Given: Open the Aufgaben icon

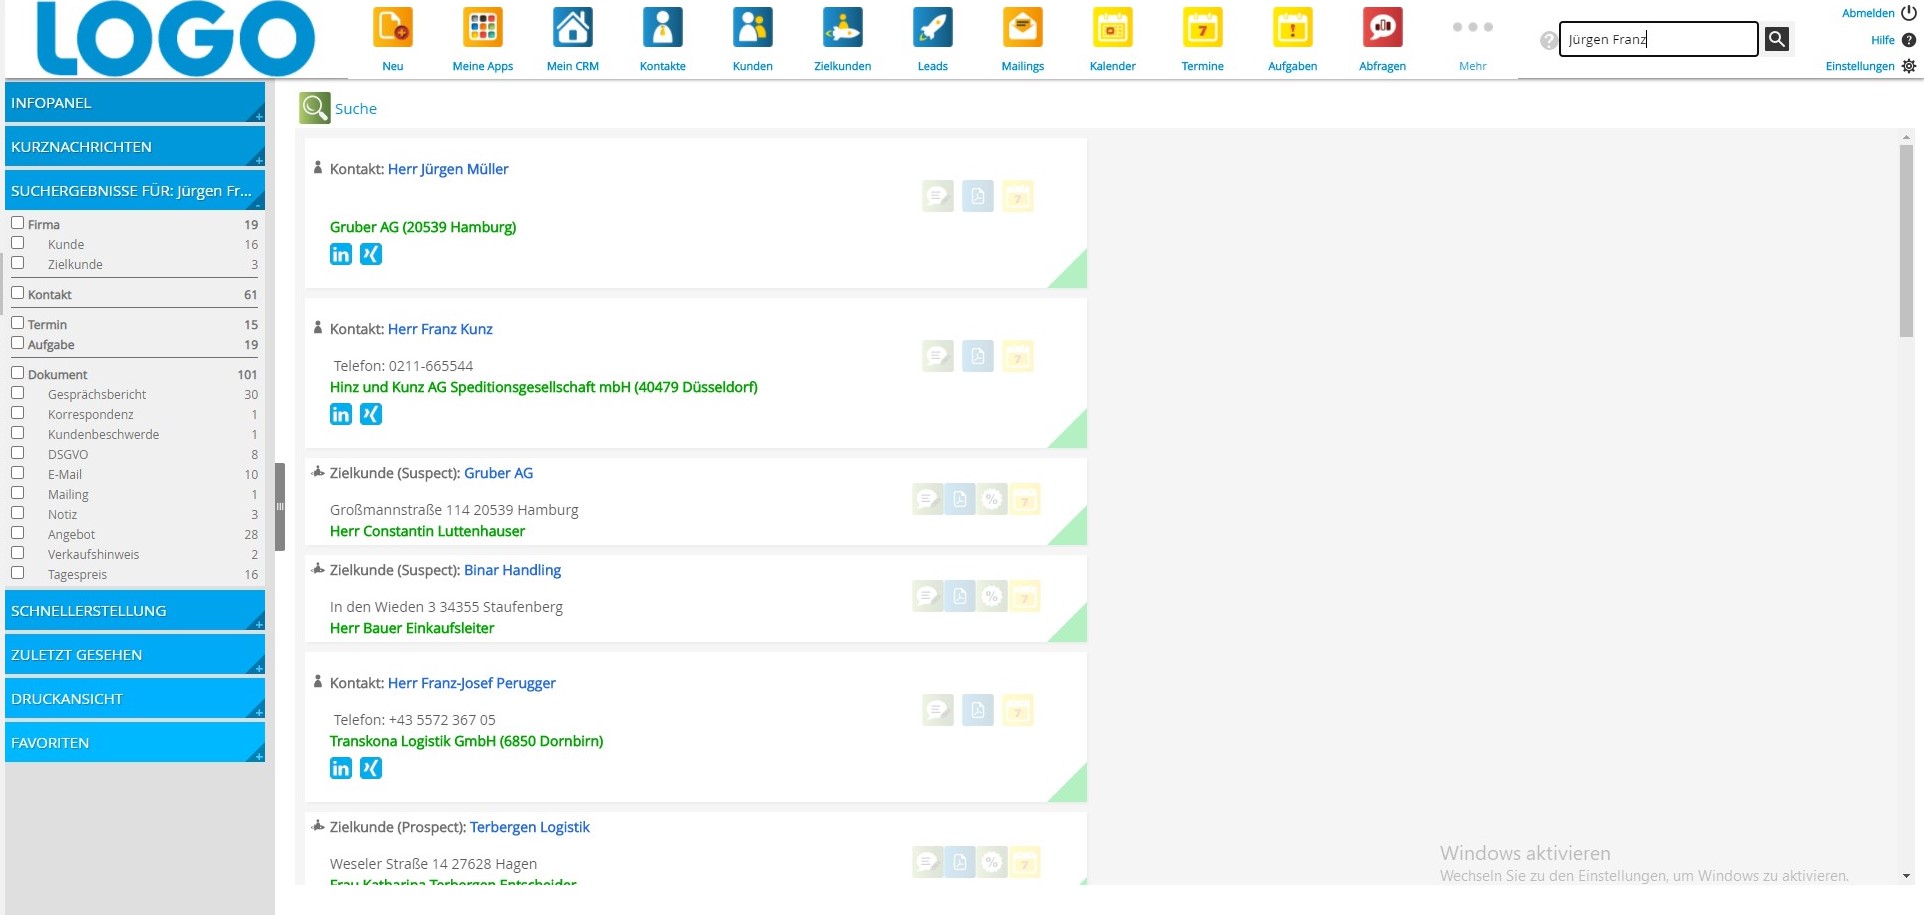Looking at the screenshot, I should click(1293, 28).
